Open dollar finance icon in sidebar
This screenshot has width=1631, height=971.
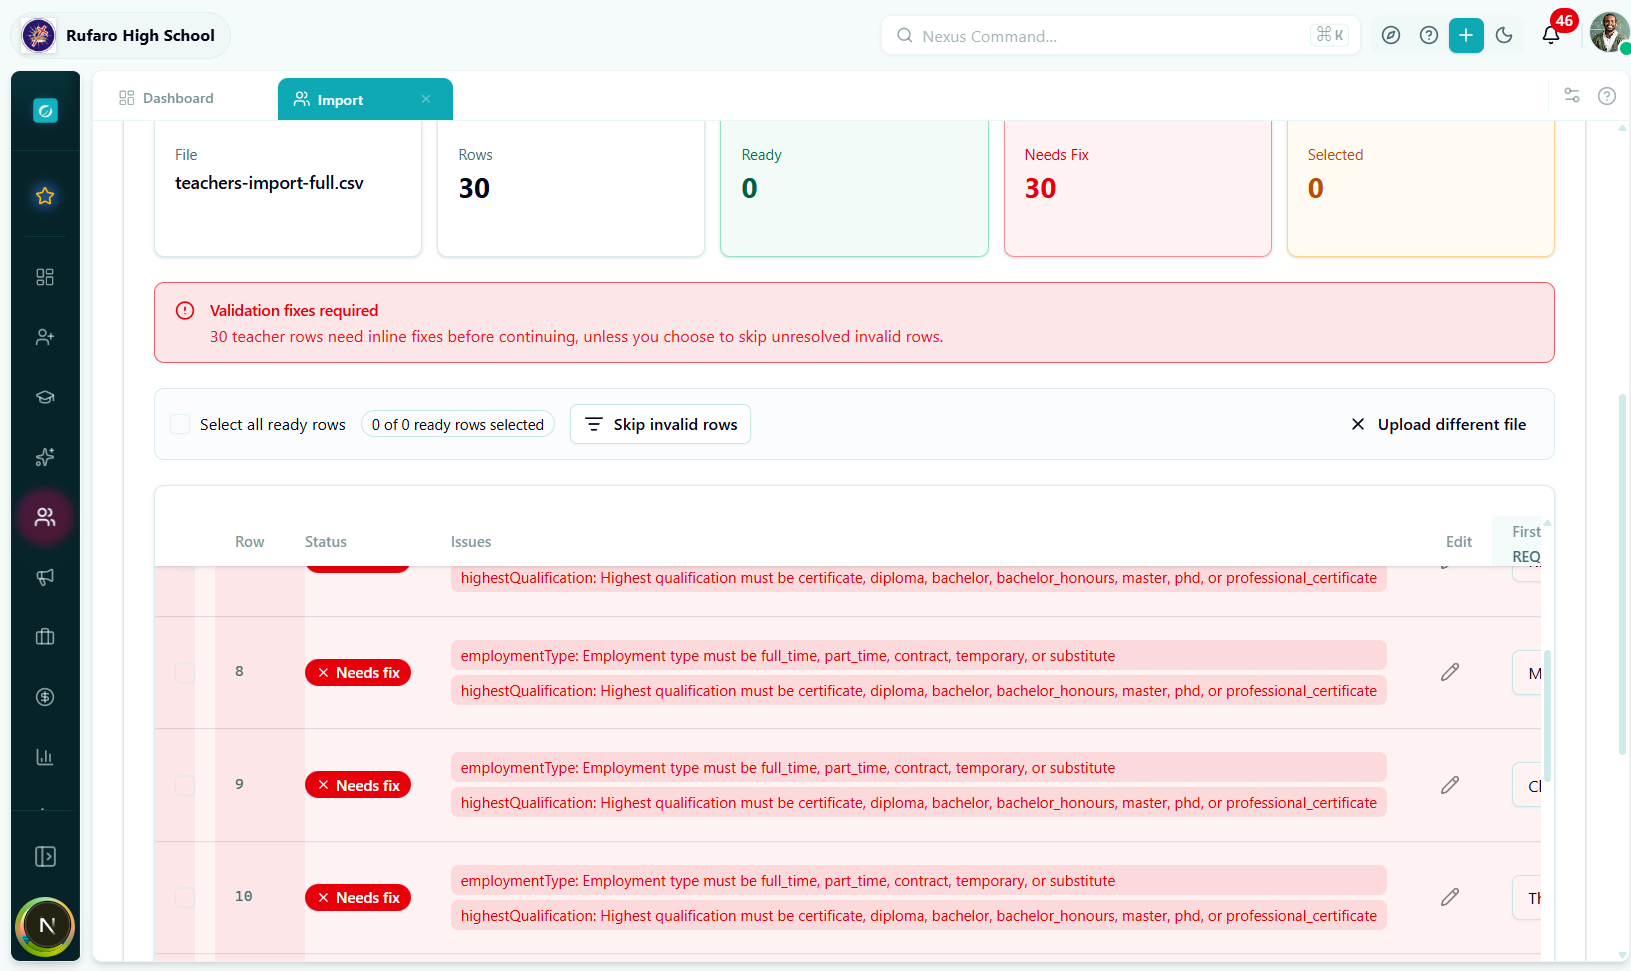pos(45,697)
